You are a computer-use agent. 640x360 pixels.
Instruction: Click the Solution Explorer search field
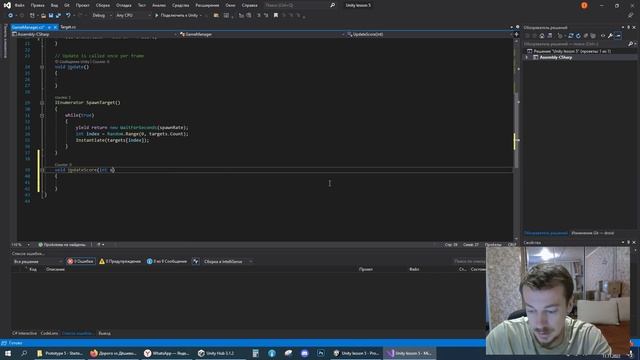coord(576,44)
